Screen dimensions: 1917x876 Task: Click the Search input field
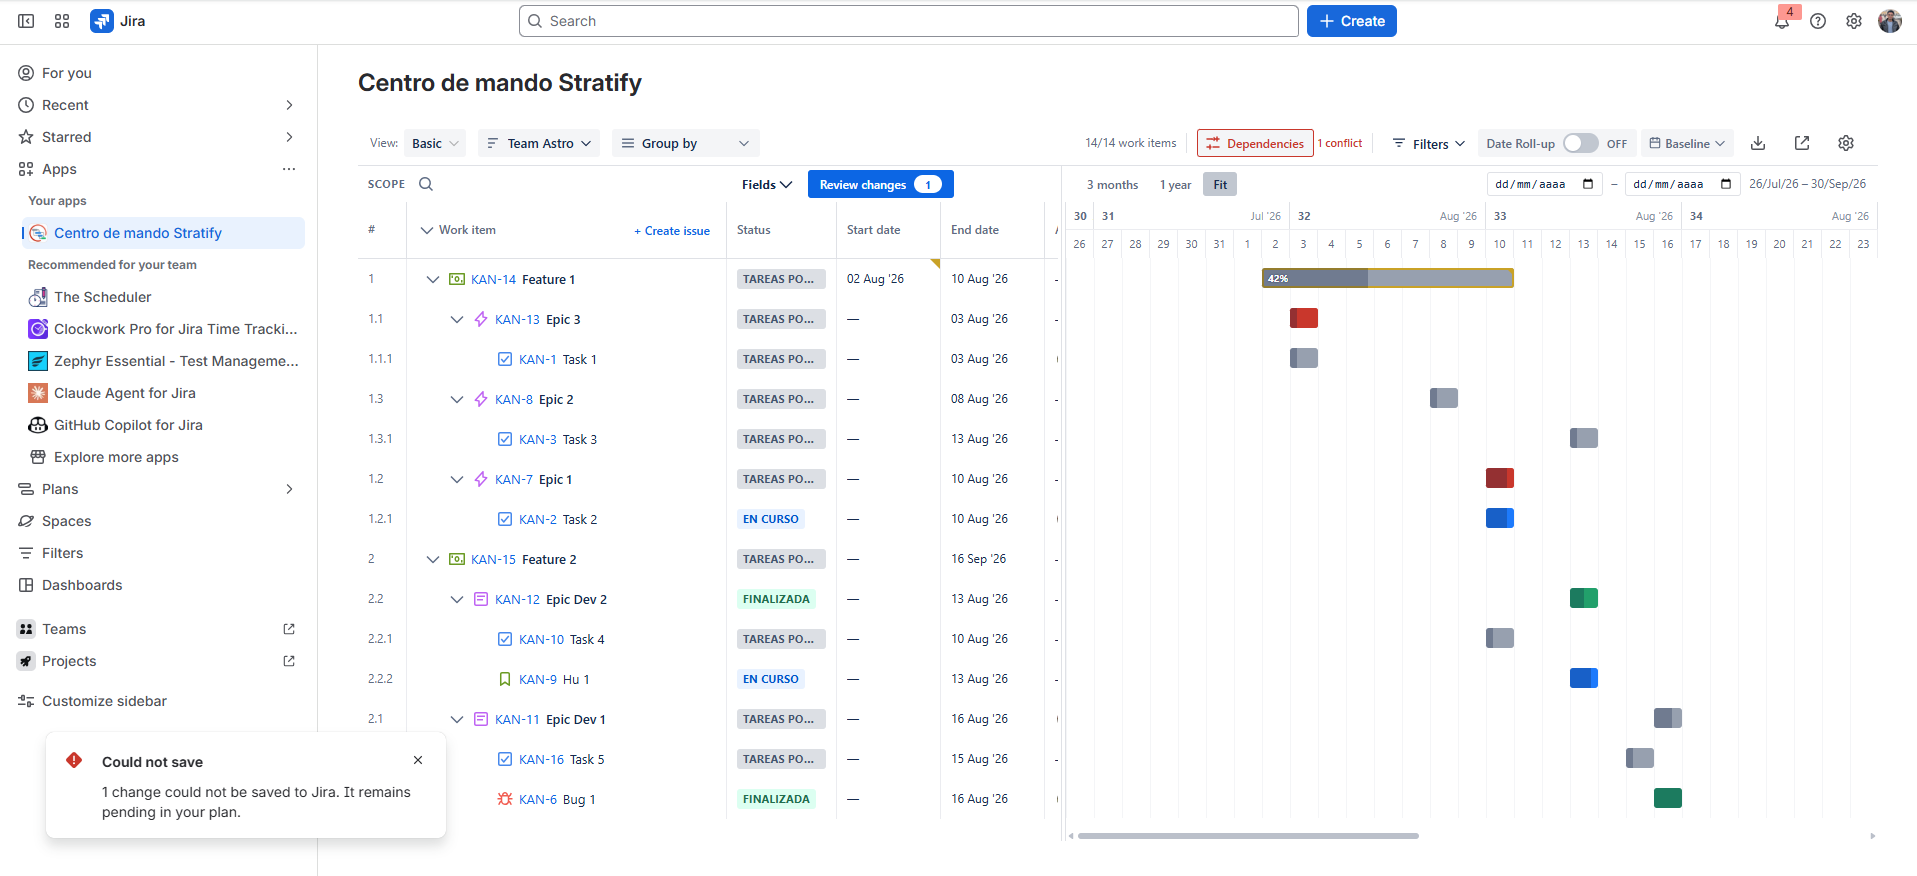pos(909,21)
